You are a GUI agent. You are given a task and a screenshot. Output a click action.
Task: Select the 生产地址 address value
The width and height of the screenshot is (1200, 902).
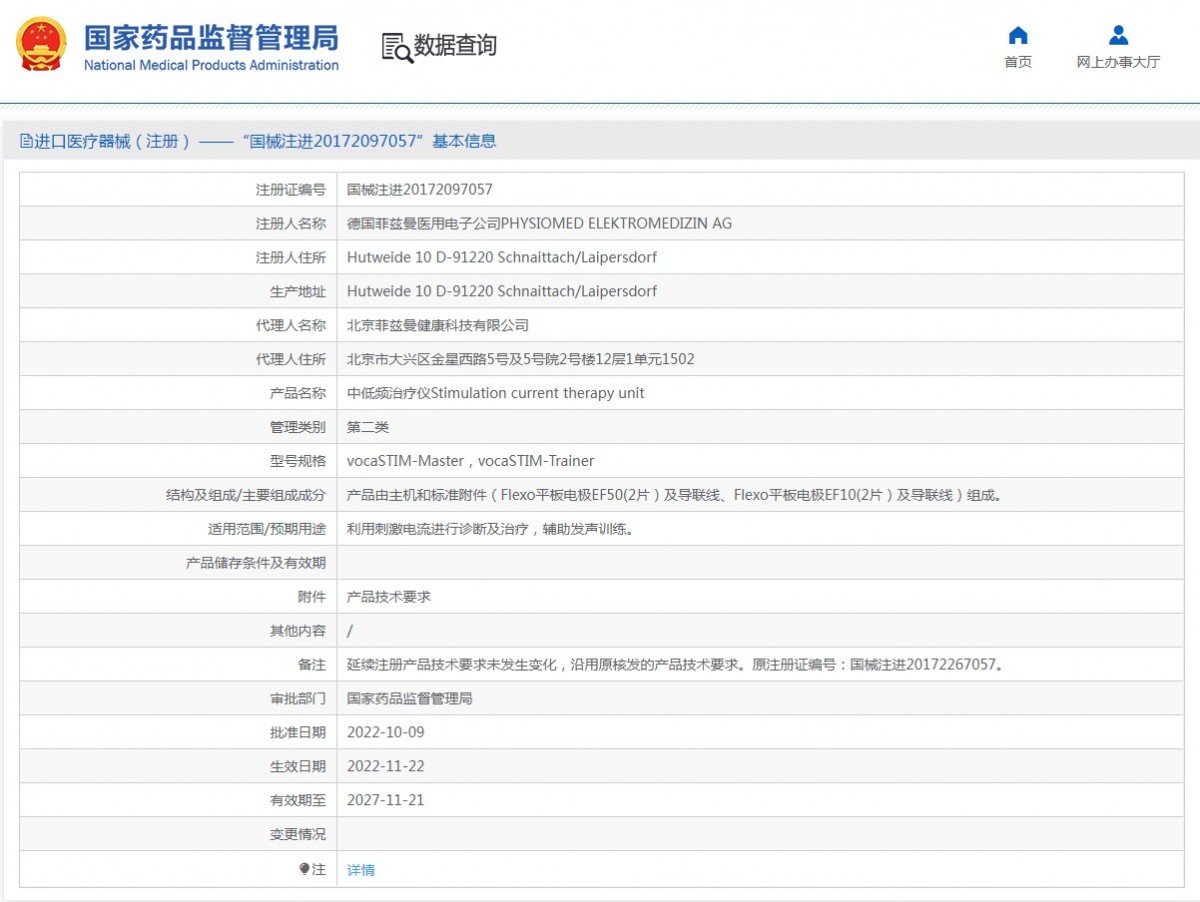click(x=502, y=291)
